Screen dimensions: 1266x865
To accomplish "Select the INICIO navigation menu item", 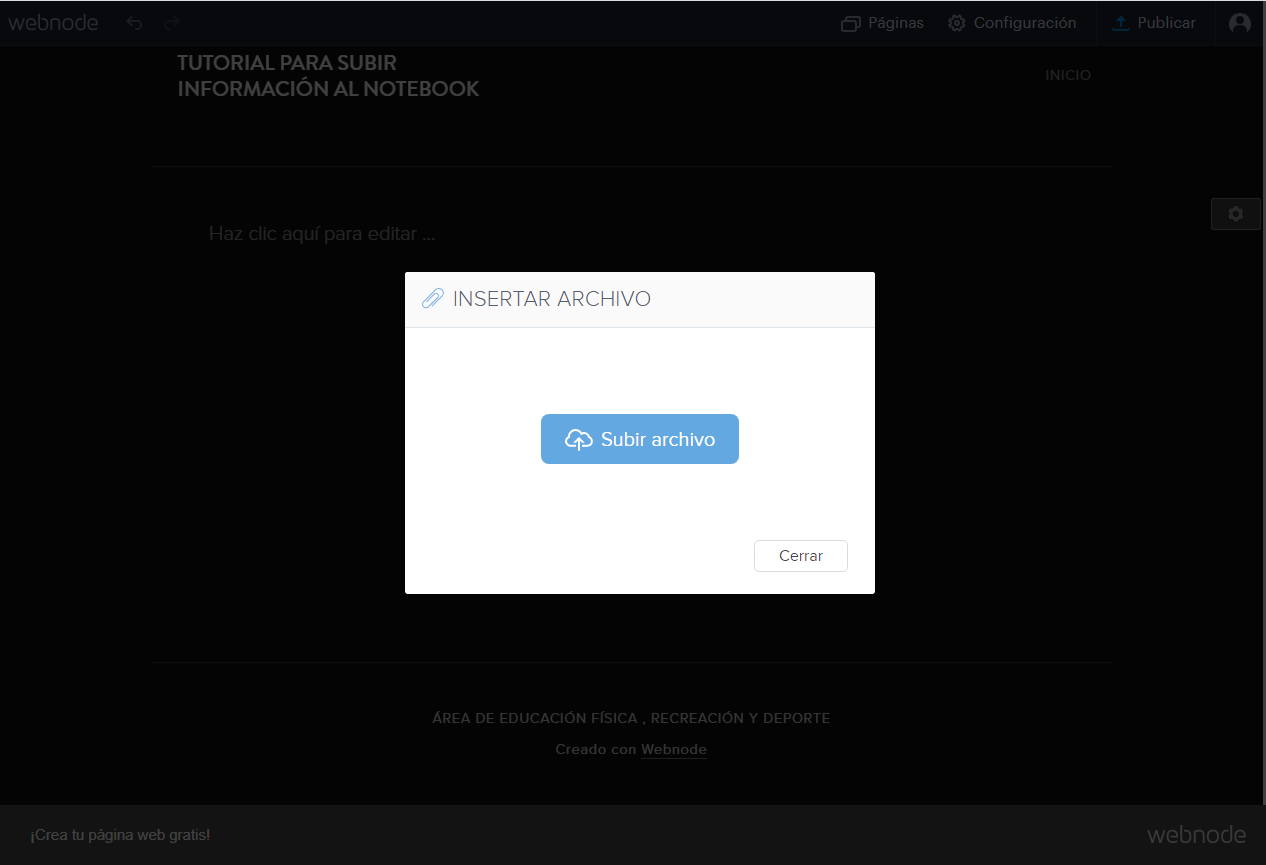I will click(x=1068, y=76).
